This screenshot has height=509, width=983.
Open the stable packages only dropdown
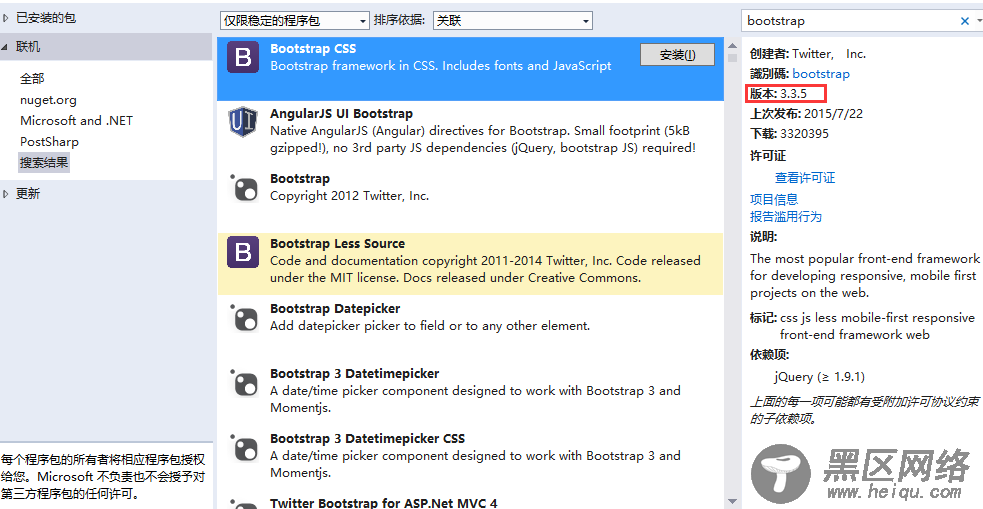coord(295,21)
